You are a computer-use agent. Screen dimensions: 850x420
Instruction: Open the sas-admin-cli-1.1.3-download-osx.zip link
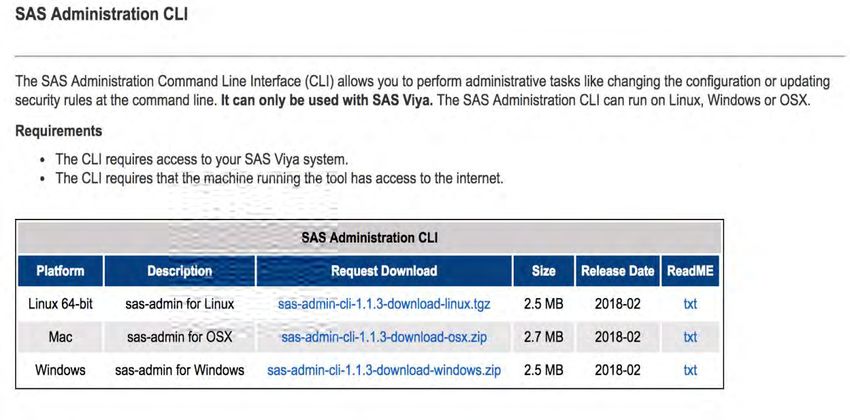[x=384, y=337]
